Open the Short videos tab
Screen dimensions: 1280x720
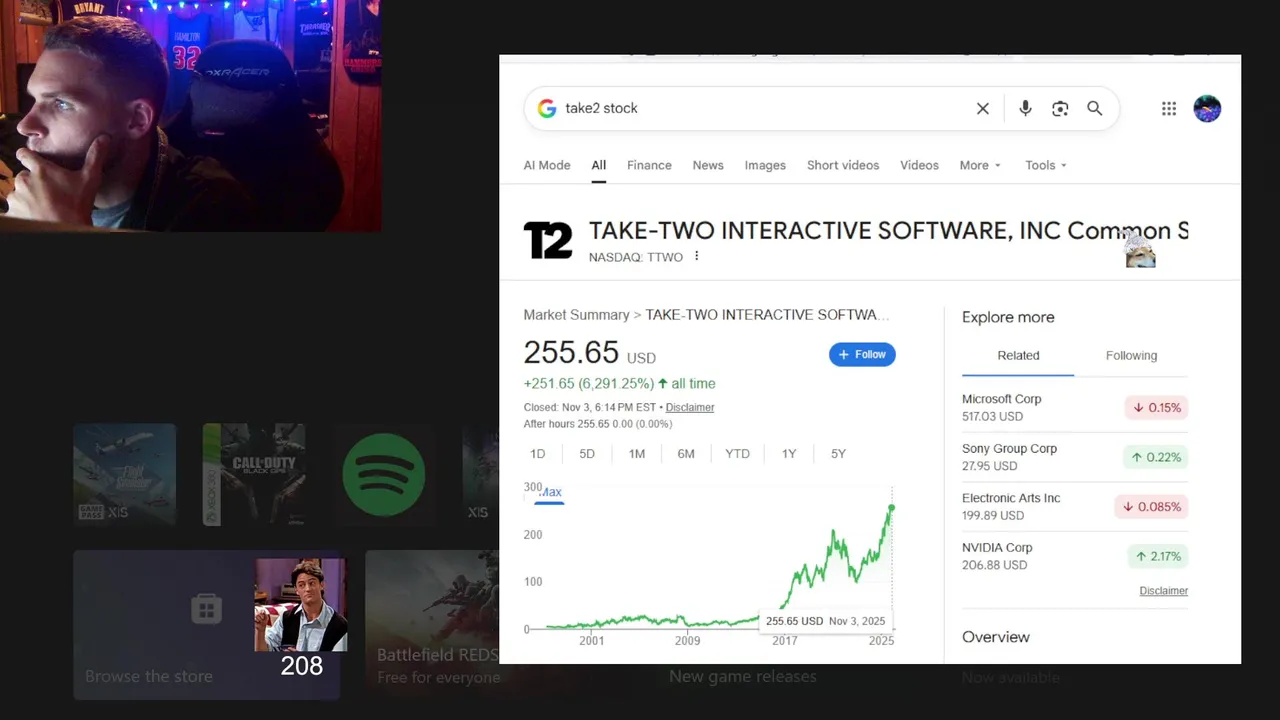[x=843, y=165]
